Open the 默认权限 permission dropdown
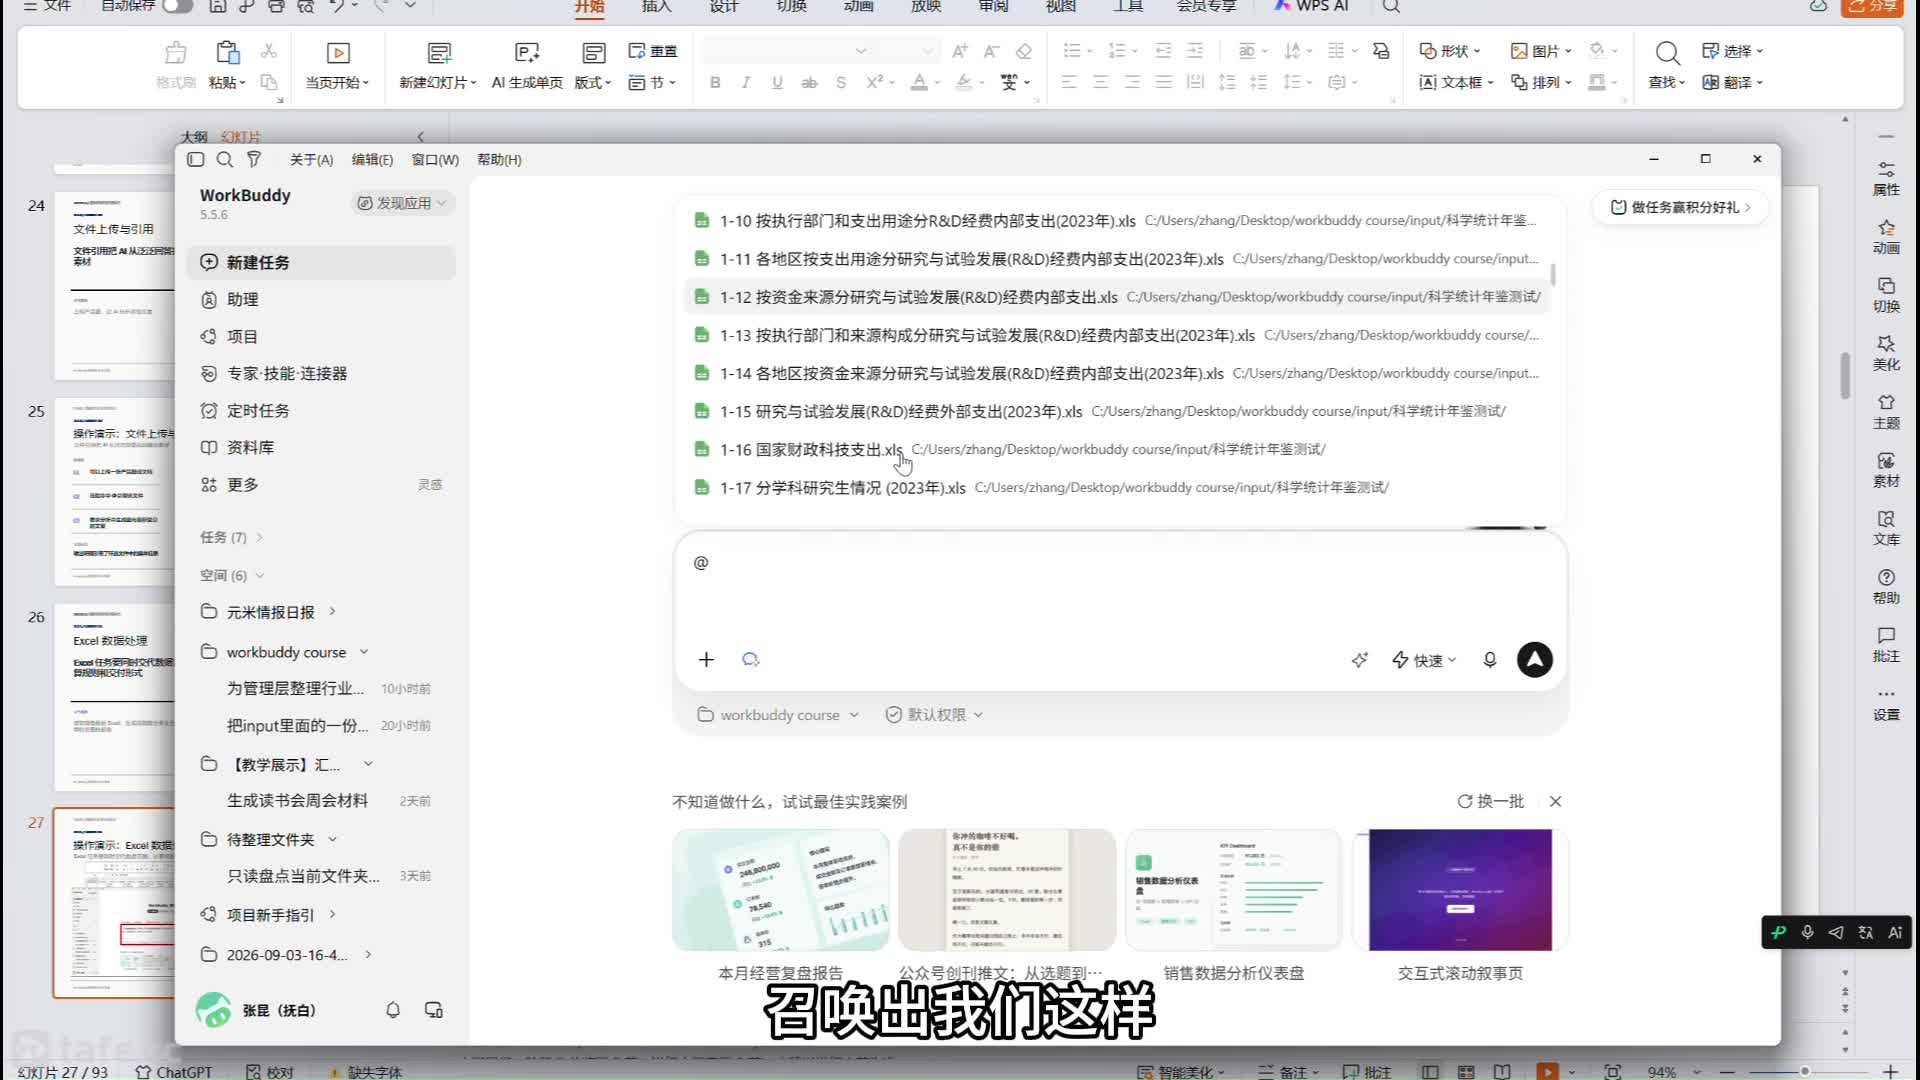 (x=934, y=715)
